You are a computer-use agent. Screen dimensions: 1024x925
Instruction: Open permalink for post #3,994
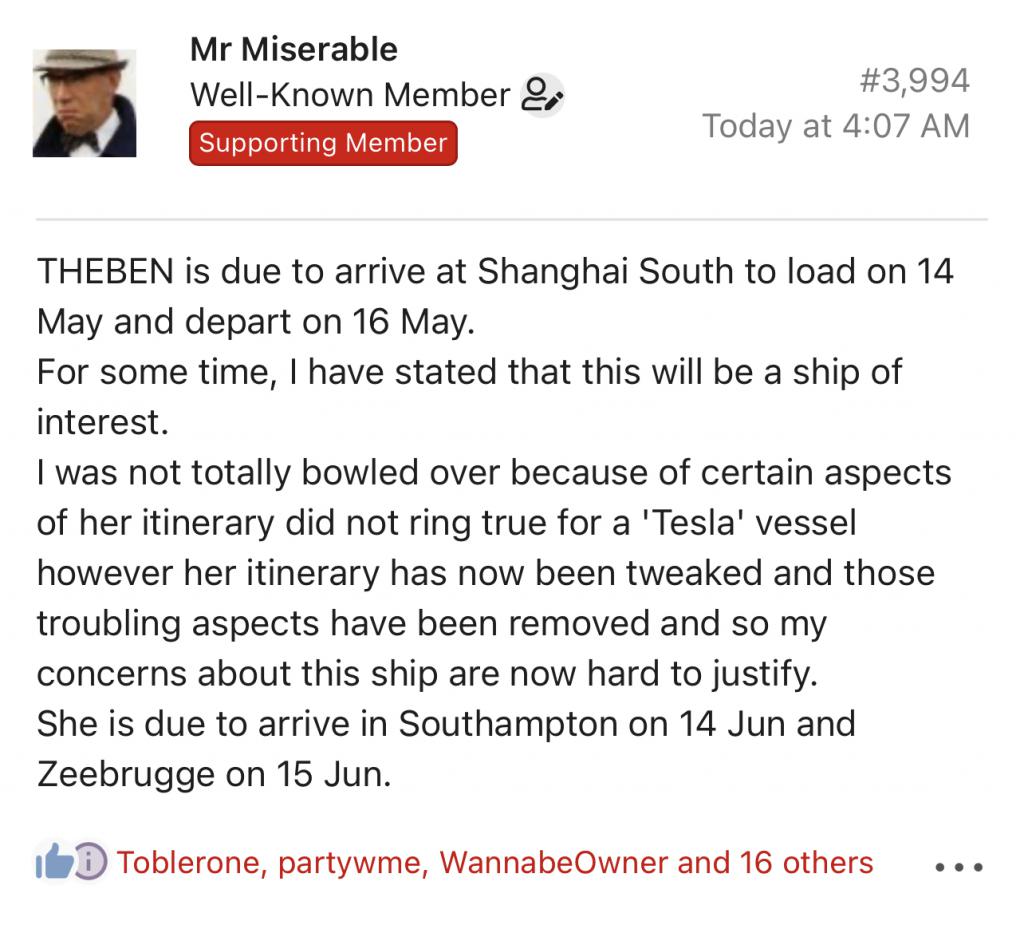tap(914, 81)
